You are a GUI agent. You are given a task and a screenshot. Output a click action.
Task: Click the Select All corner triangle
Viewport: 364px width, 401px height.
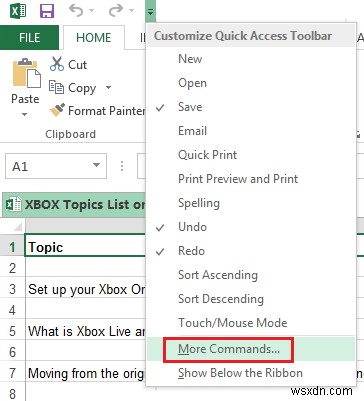pyautogui.click(x=18, y=227)
